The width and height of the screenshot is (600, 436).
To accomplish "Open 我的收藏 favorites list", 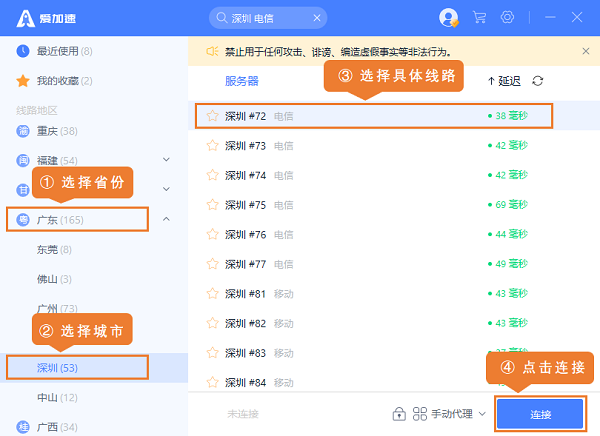I will pyautogui.click(x=64, y=81).
